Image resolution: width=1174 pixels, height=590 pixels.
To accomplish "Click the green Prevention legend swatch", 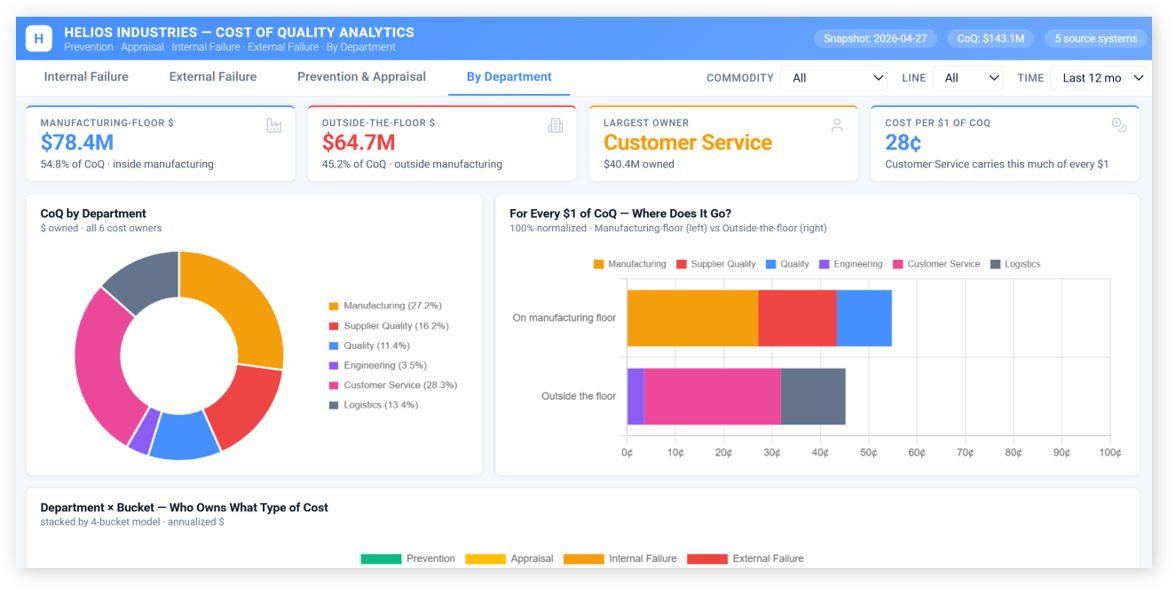I will coord(380,559).
